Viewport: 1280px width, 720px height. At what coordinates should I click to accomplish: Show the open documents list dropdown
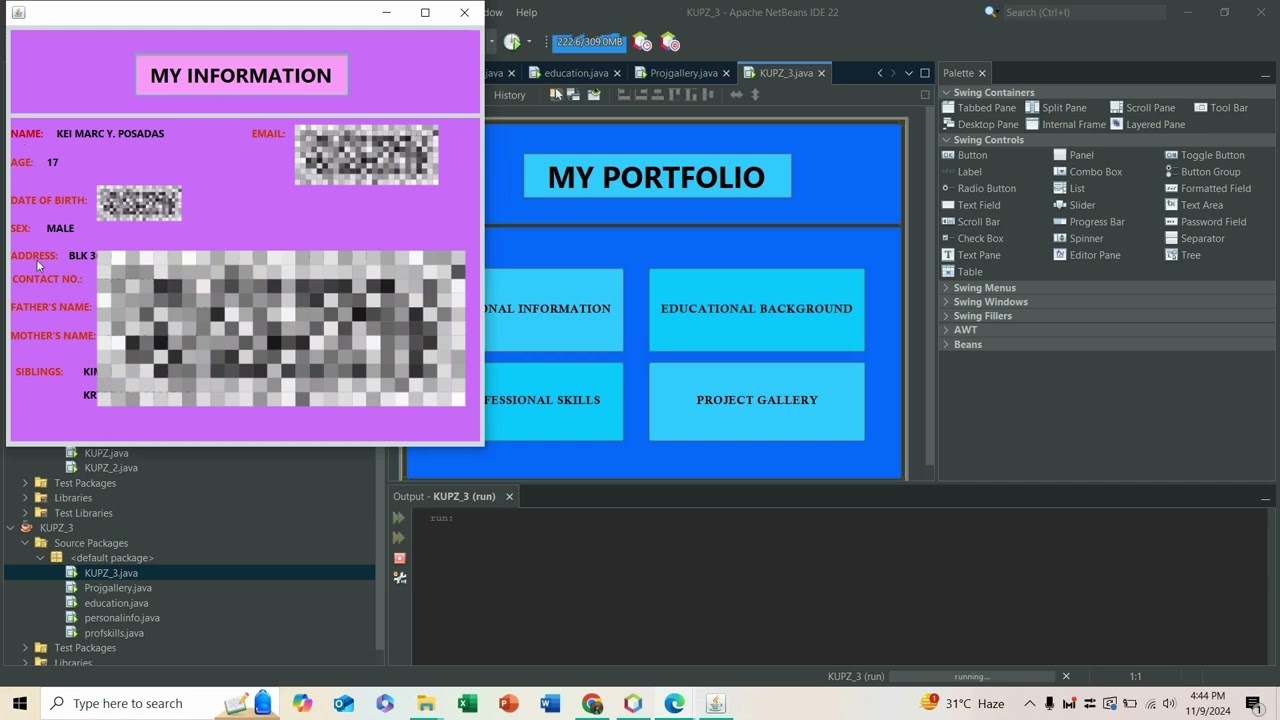point(909,73)
